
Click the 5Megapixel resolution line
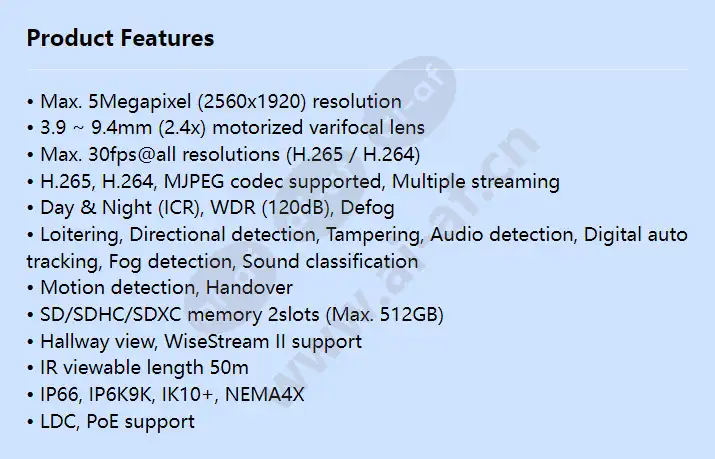tap(214, 101)
